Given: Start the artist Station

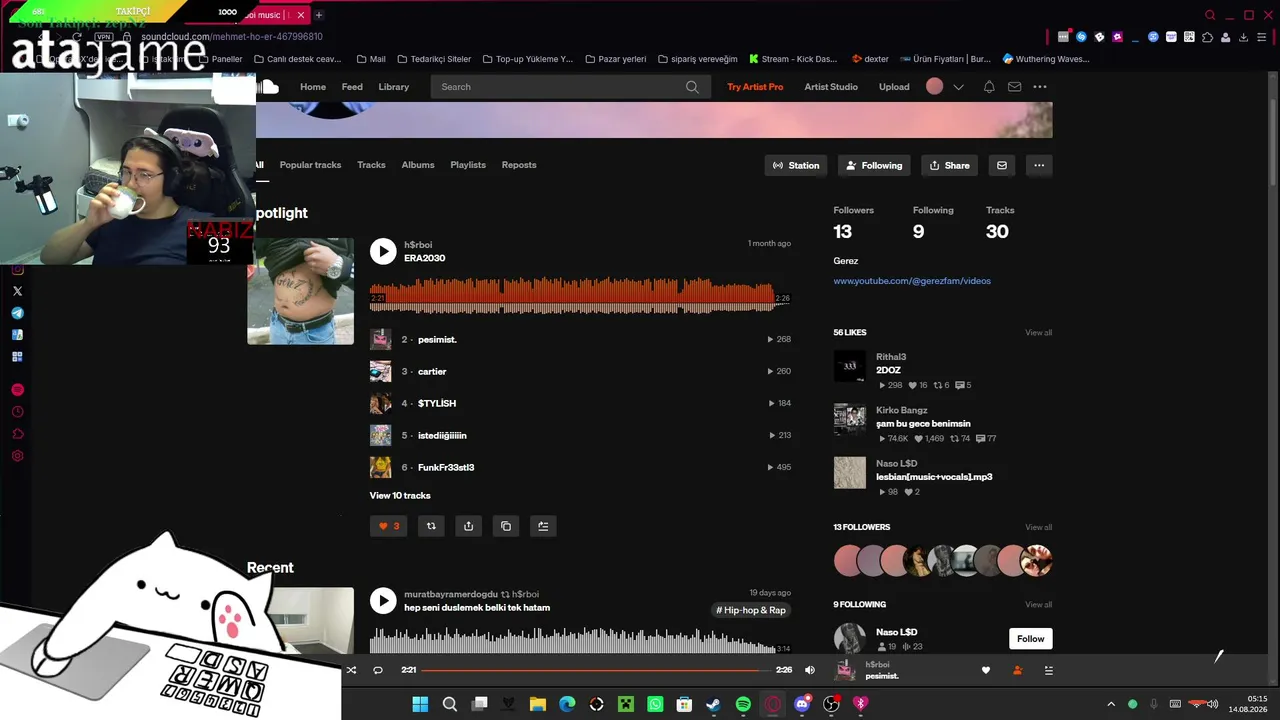Looking at the screenshot, I should tap(796, 165).
